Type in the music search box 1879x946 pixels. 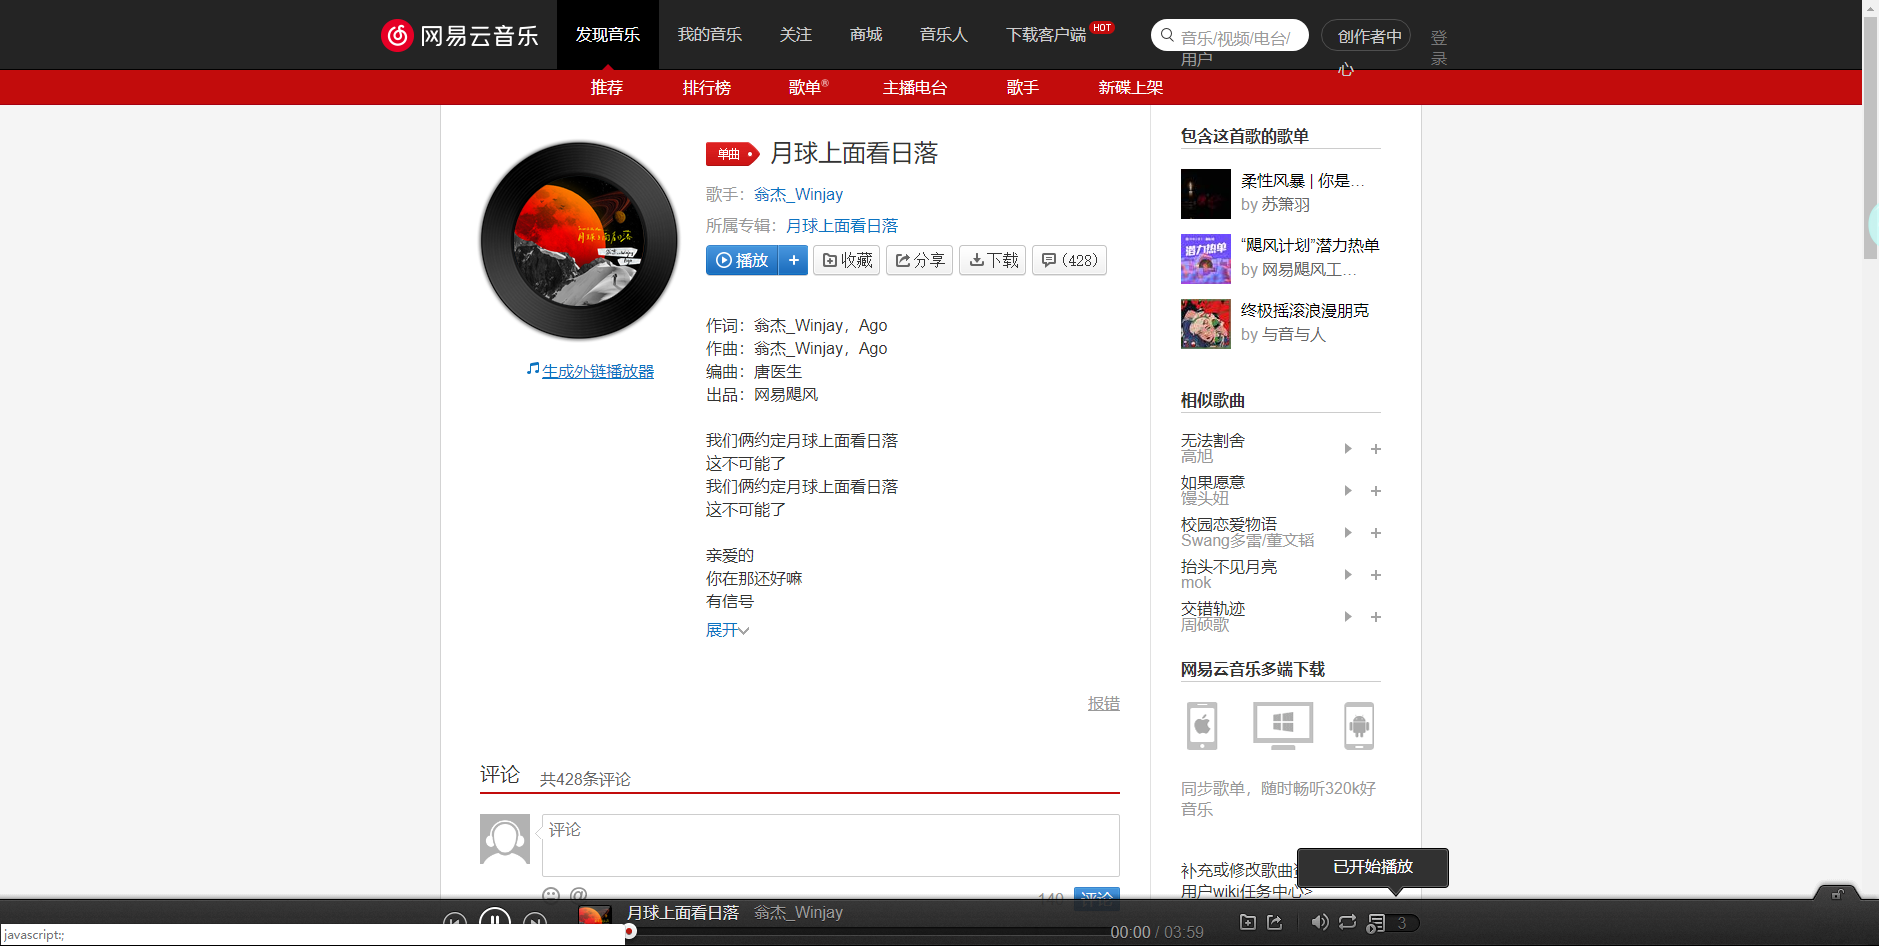(x=1240, y=35)
